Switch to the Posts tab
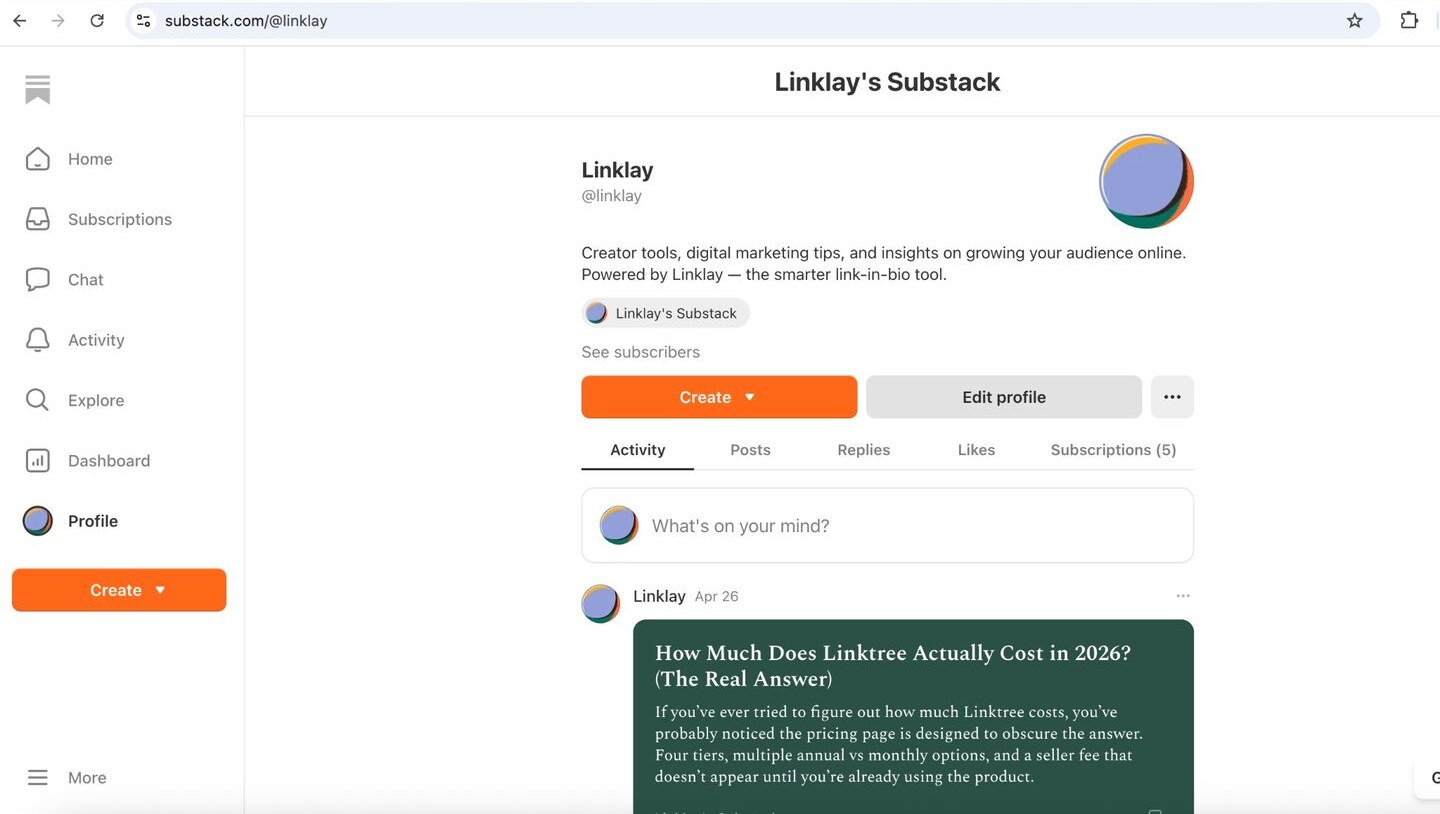The image size is (1440, 814). 750,450
